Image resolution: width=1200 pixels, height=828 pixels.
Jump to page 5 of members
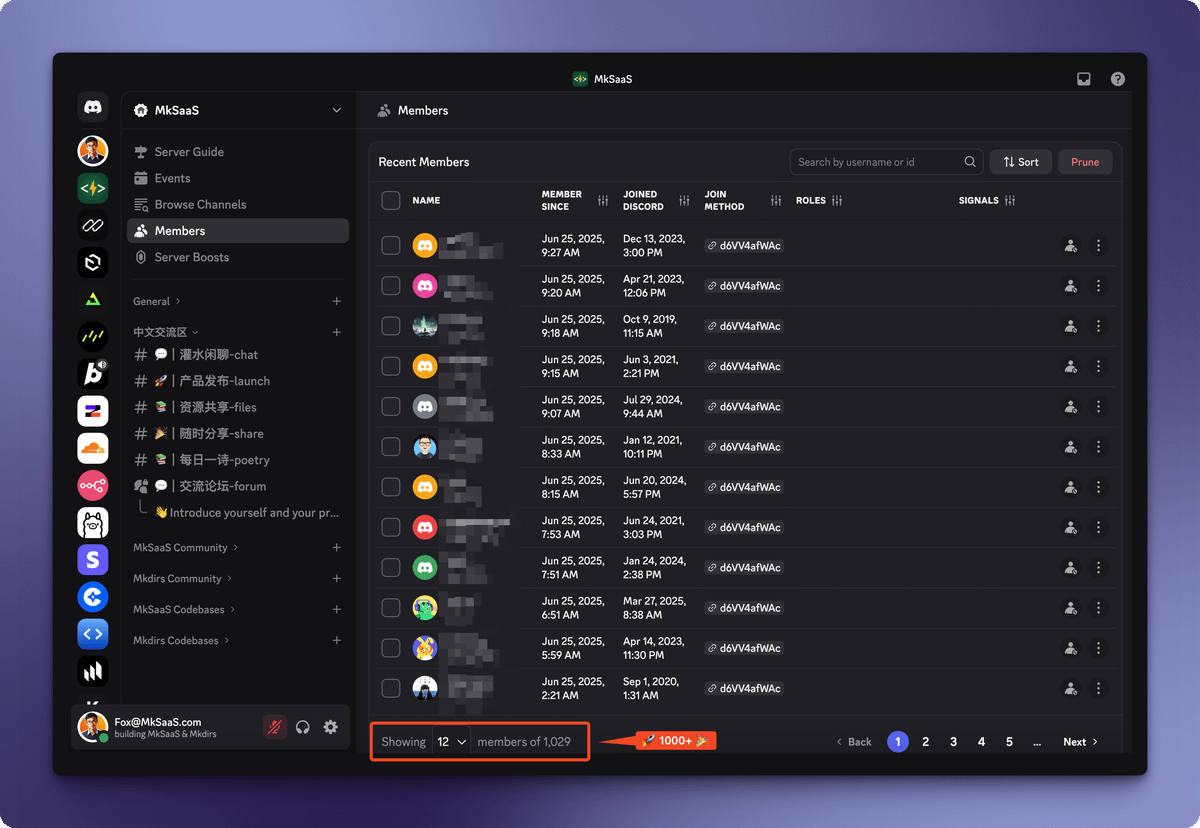[x=1009, y=742]
